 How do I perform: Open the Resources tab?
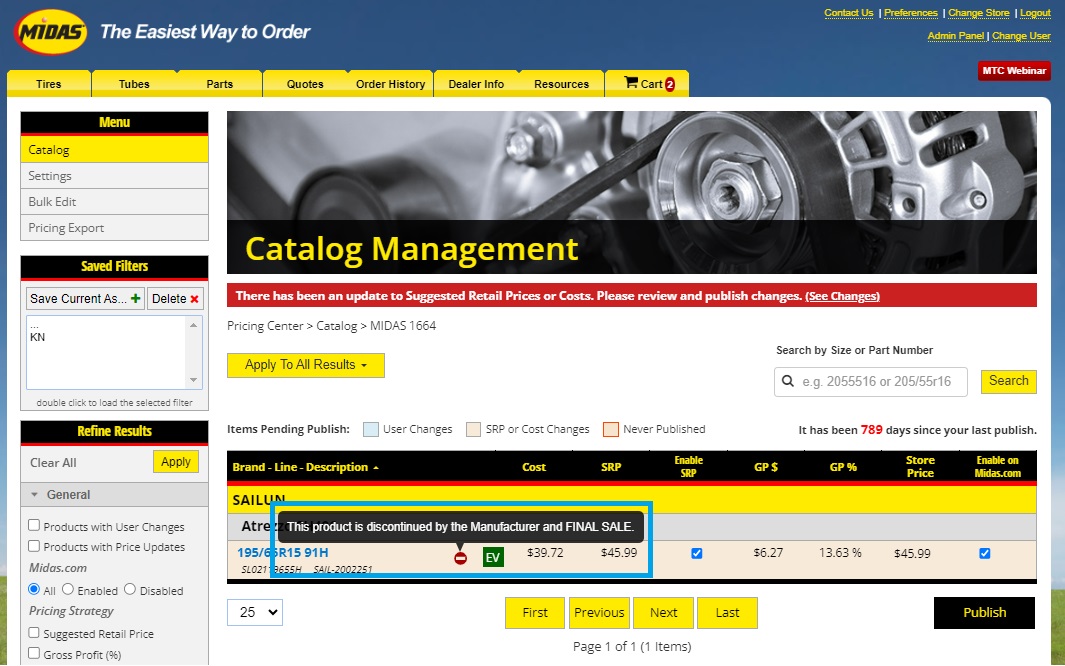tap(562, 84)
